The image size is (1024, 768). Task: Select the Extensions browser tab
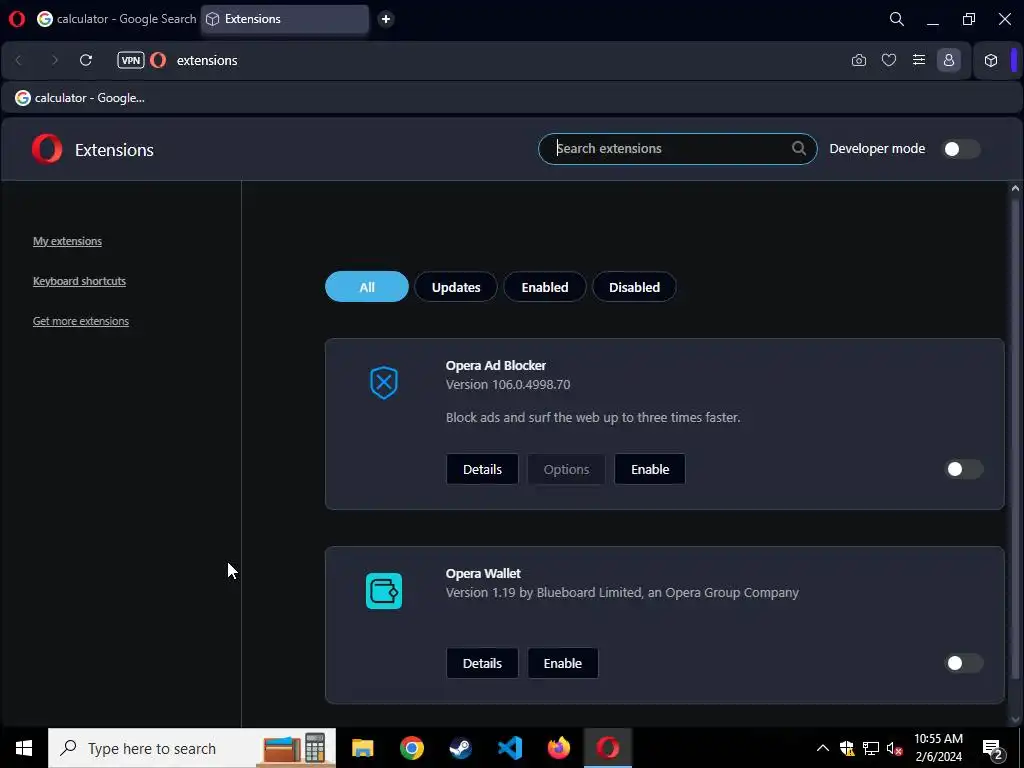(285, 19)
